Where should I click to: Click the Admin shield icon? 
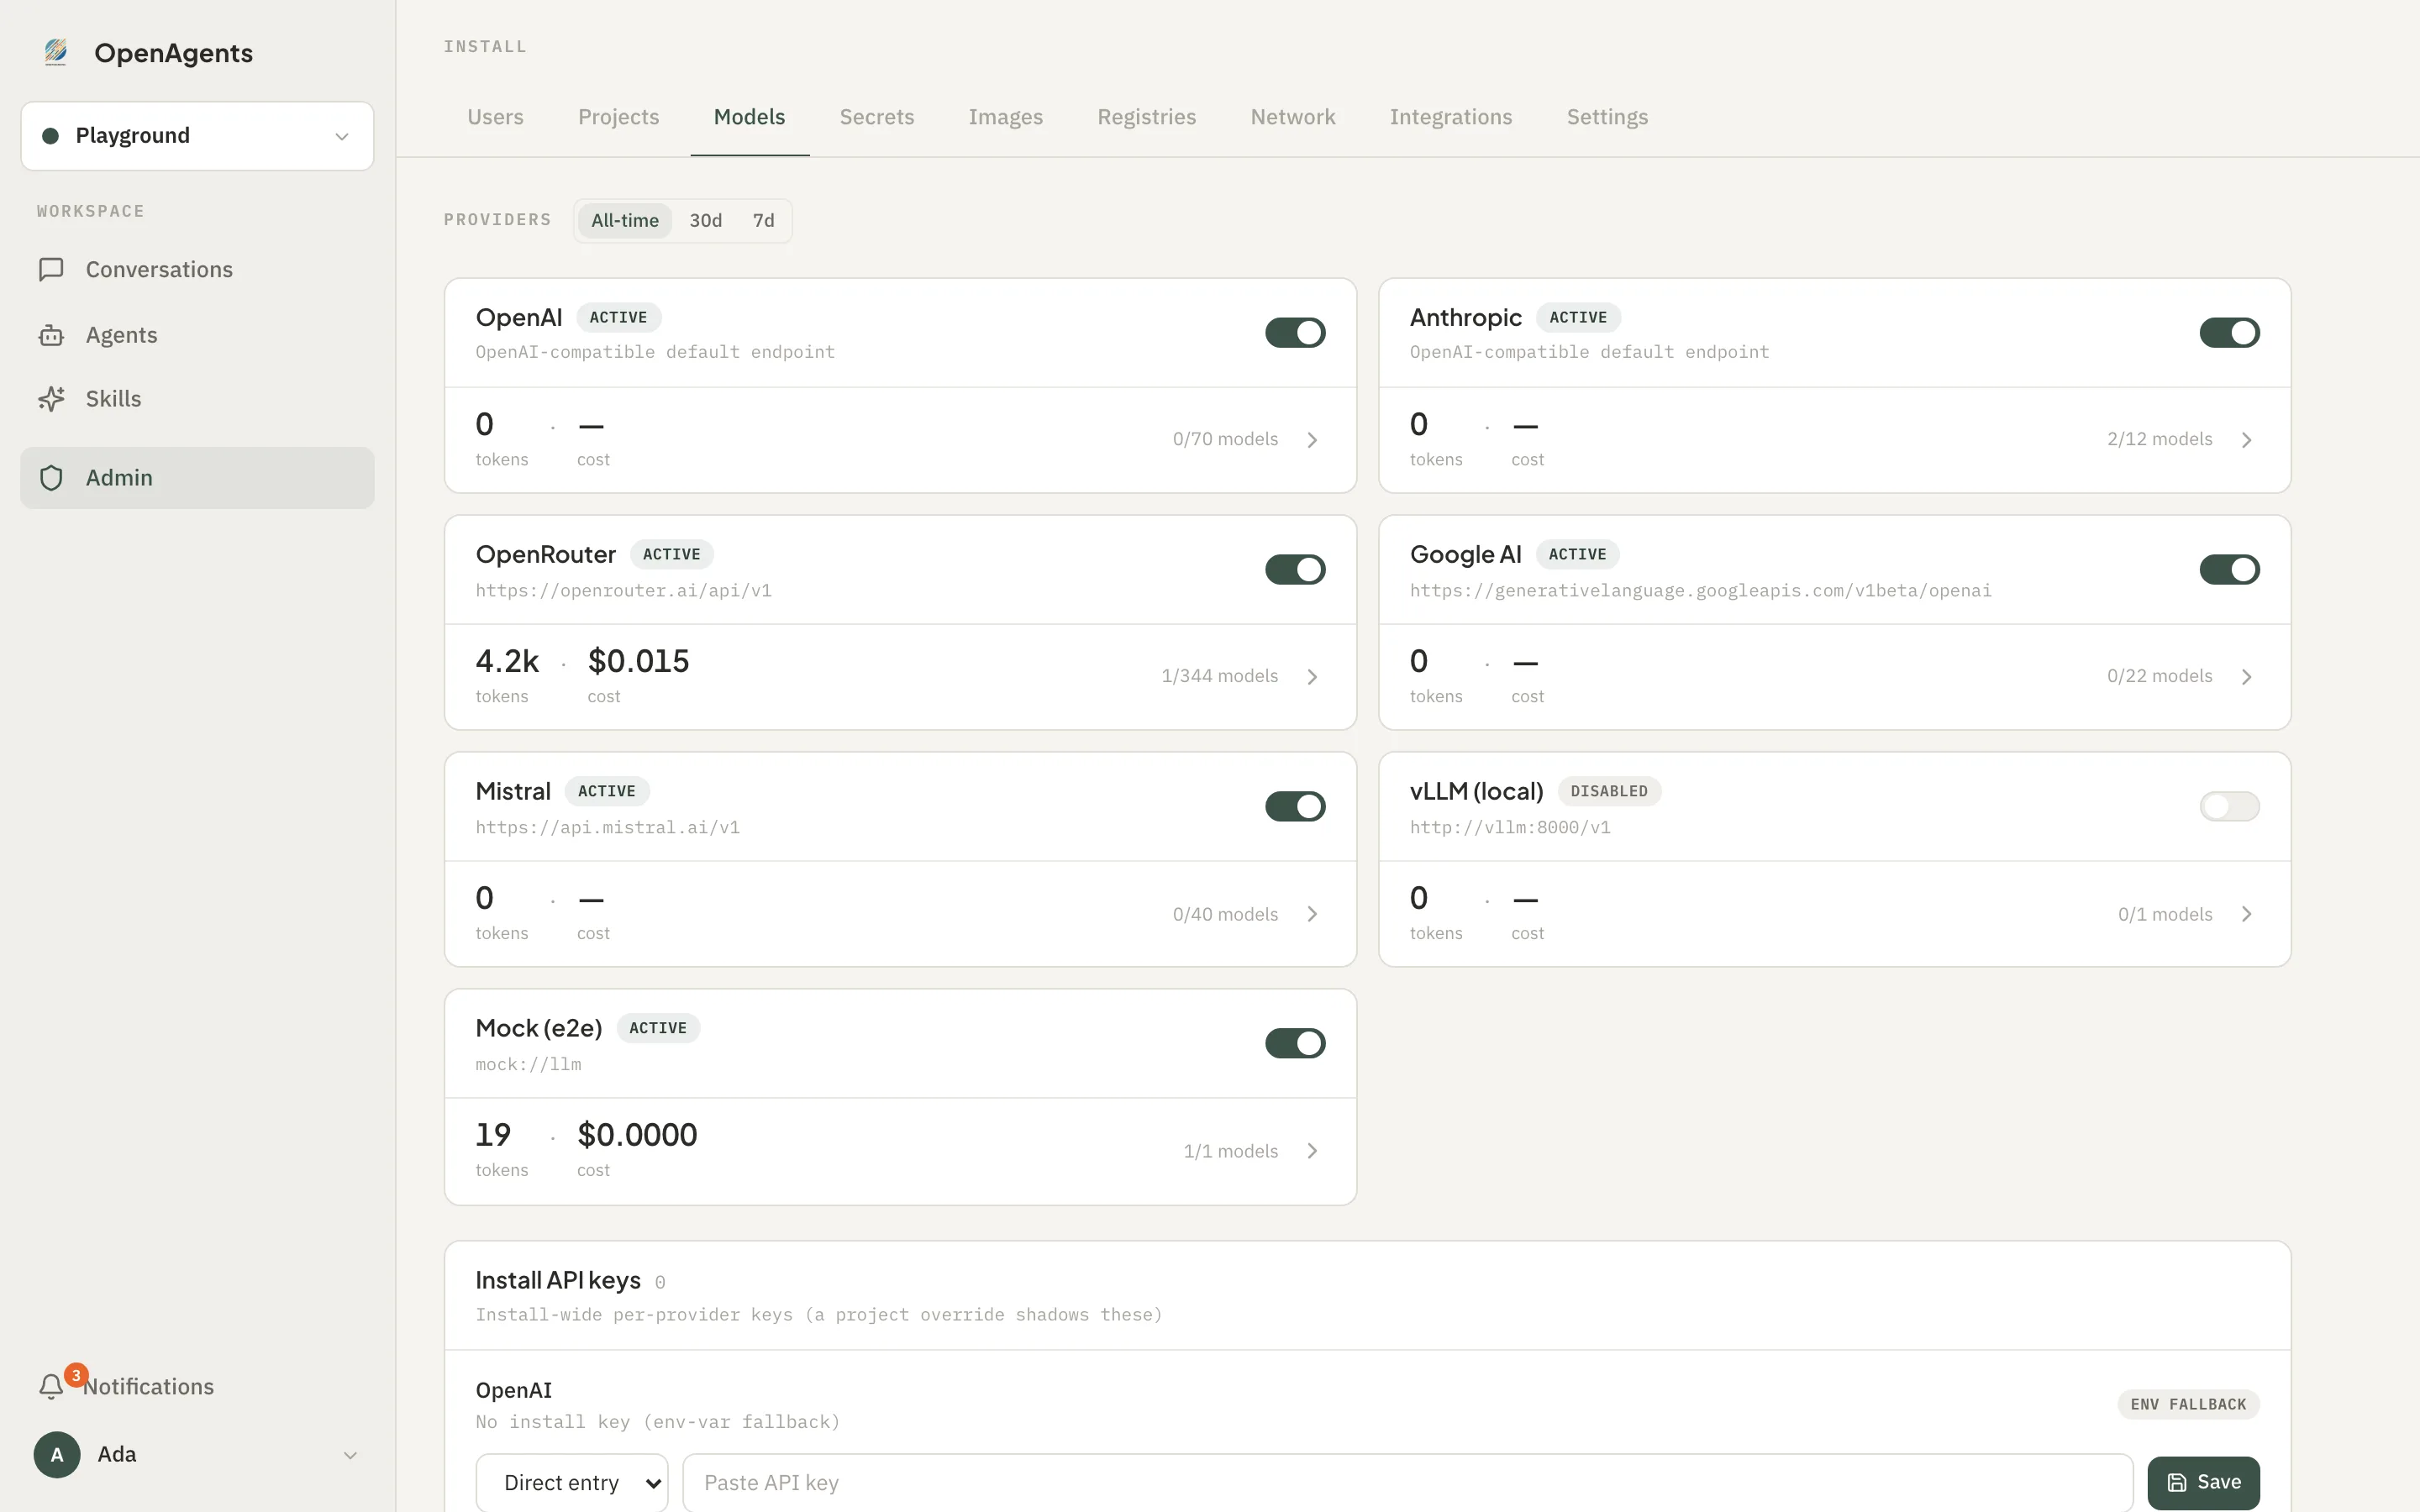tap(51, 478)
